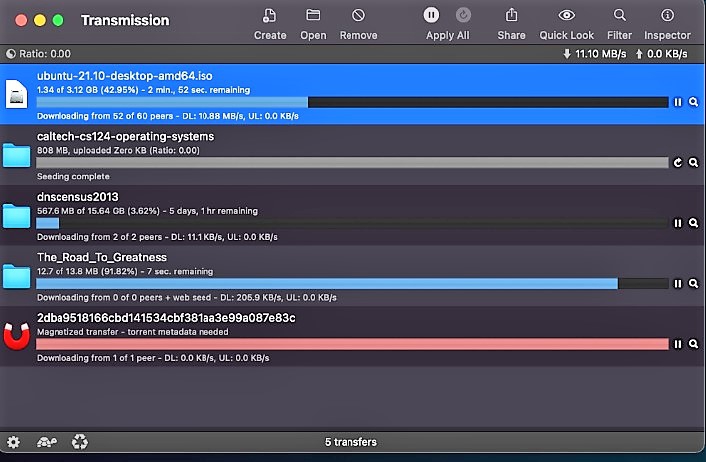Reveal caltech-cs124 folder in Finder
This screenshot has height=462, width=706.
tap(693, 163)
